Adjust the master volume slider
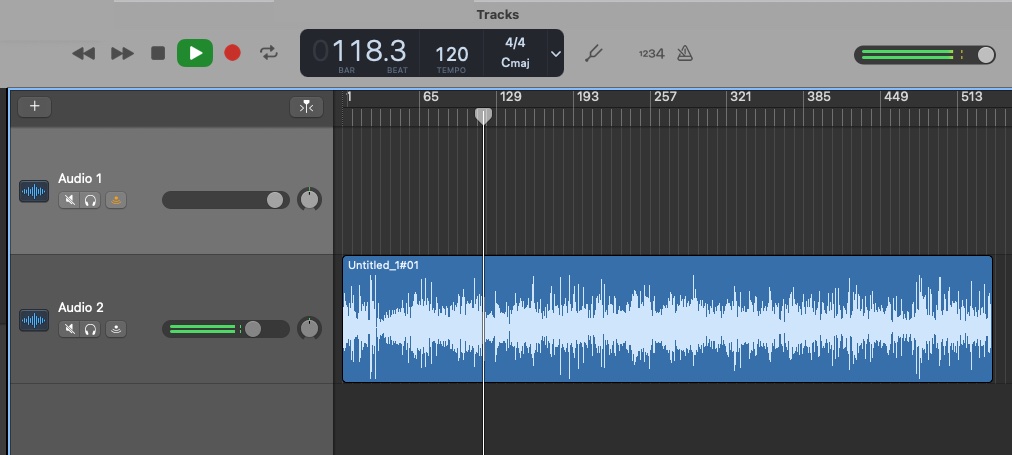 (924, 55)
